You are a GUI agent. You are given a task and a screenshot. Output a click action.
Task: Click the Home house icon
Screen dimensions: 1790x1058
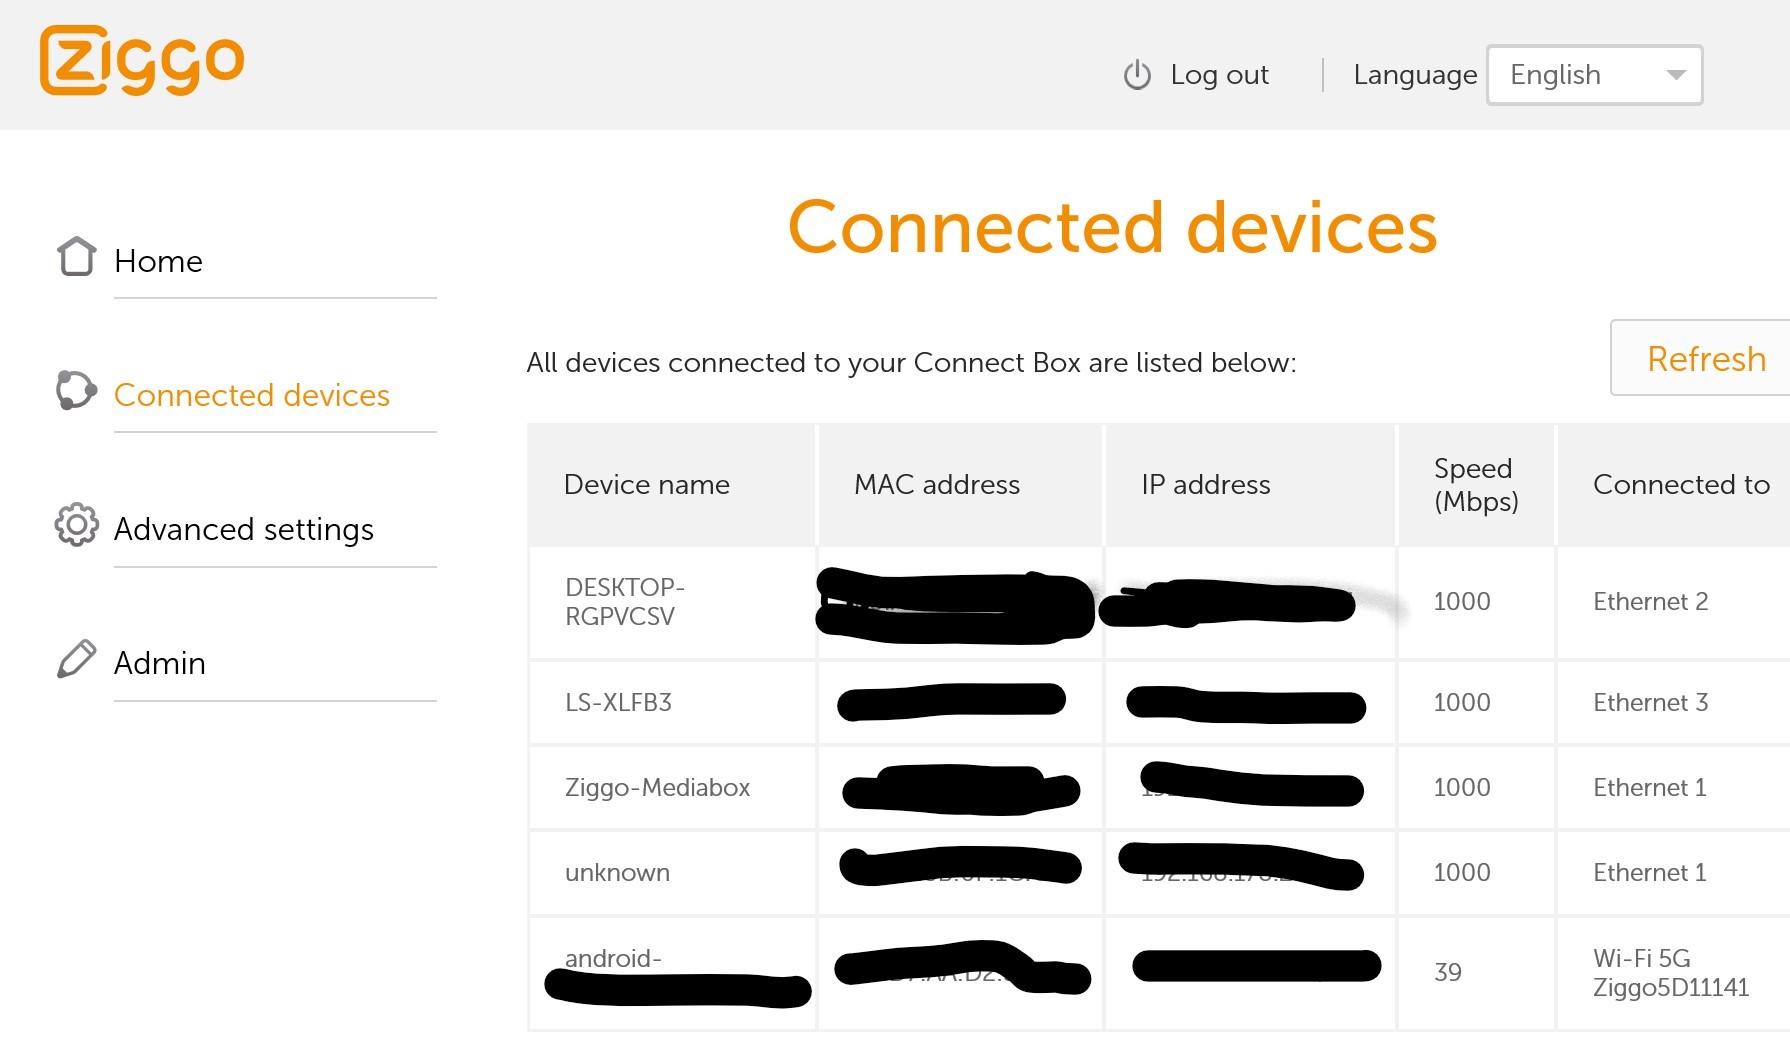click(76, 257)
